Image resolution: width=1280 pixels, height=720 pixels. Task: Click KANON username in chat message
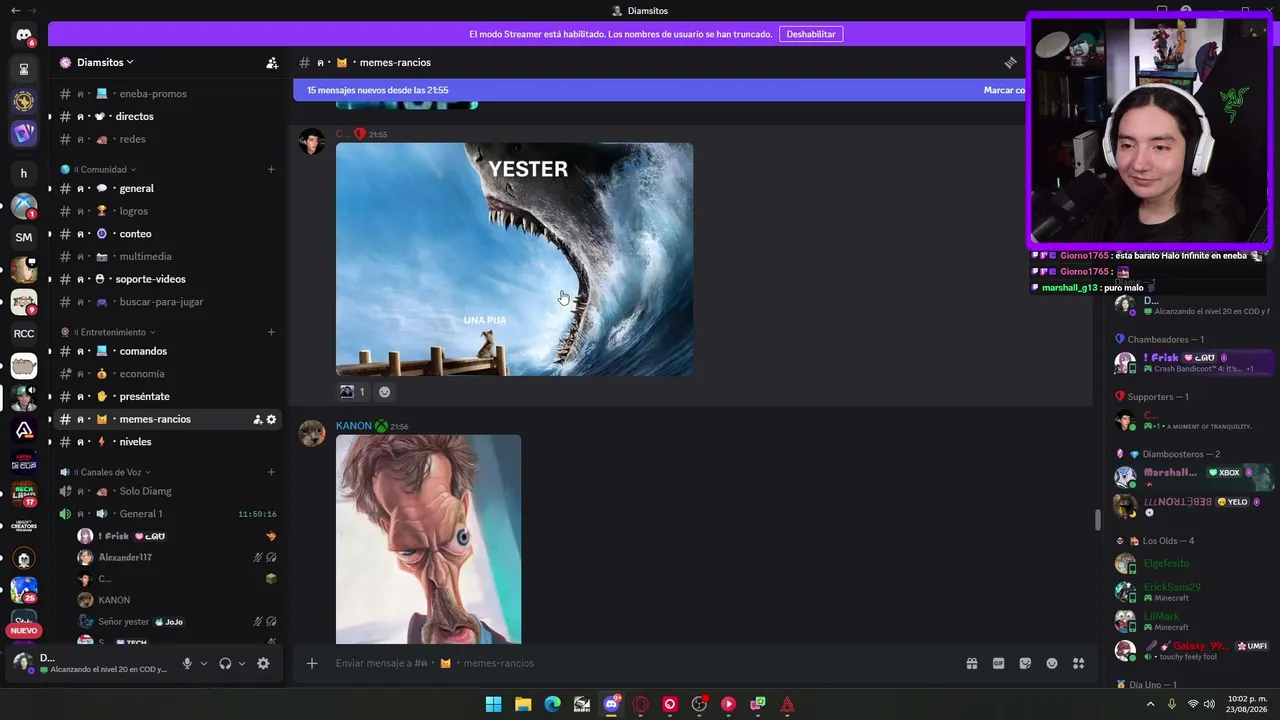tap(353, 426)
